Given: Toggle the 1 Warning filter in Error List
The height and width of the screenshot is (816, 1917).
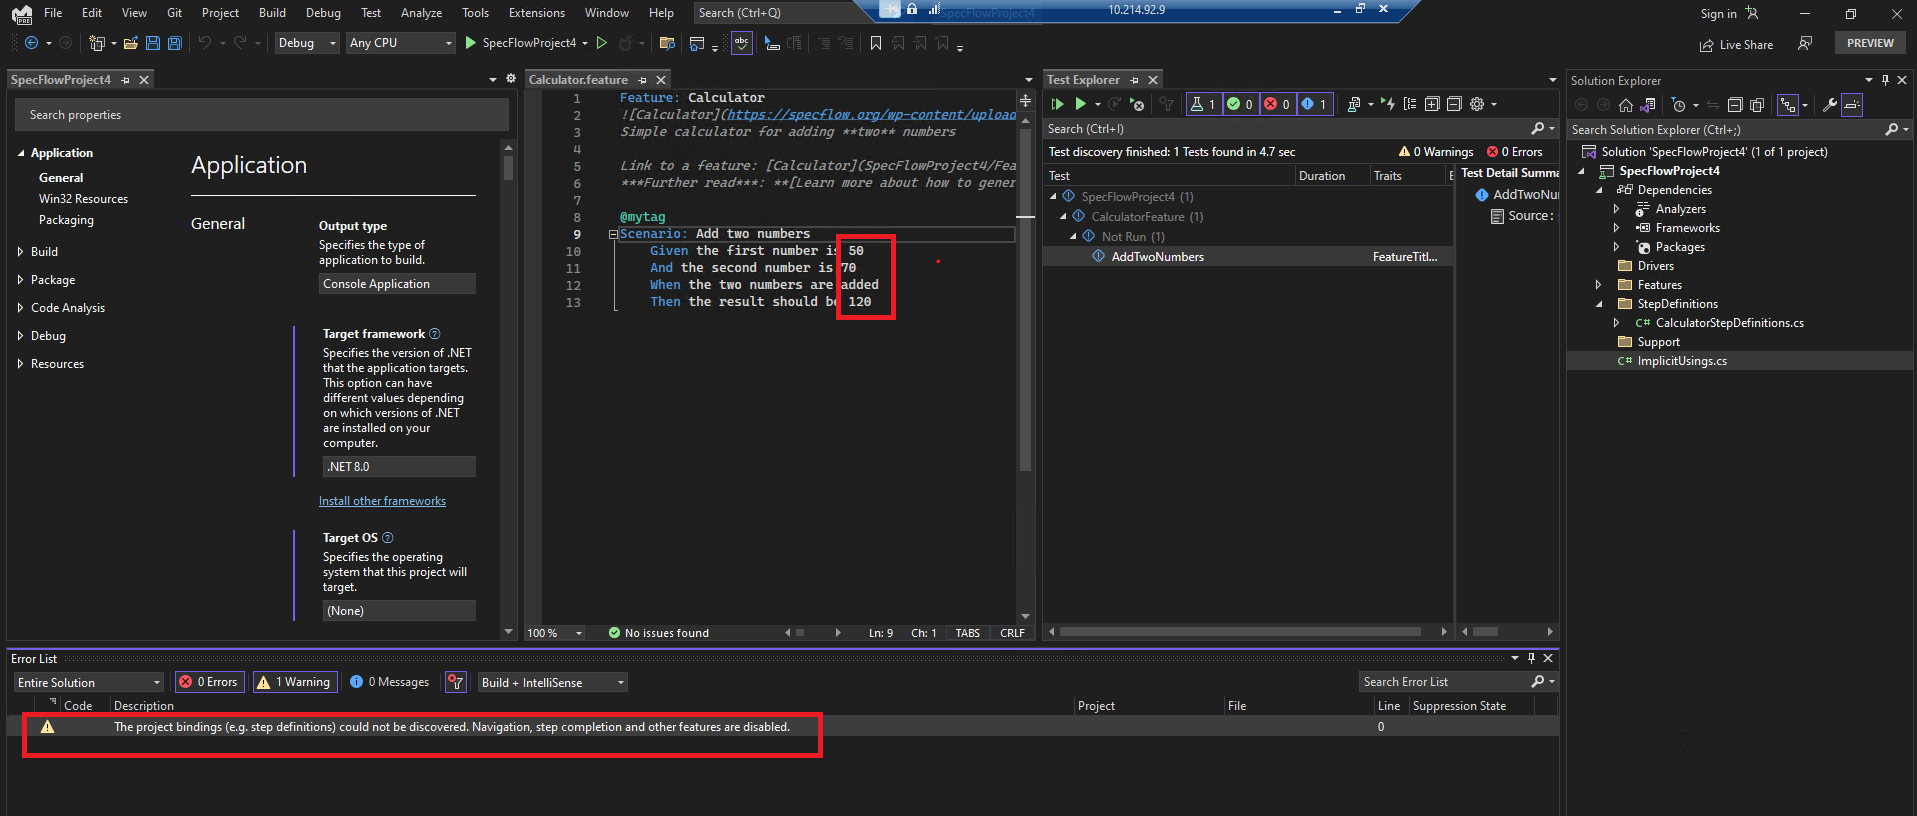Looking at the screenshot, I should pyautogui.click(x=293, y=682).
